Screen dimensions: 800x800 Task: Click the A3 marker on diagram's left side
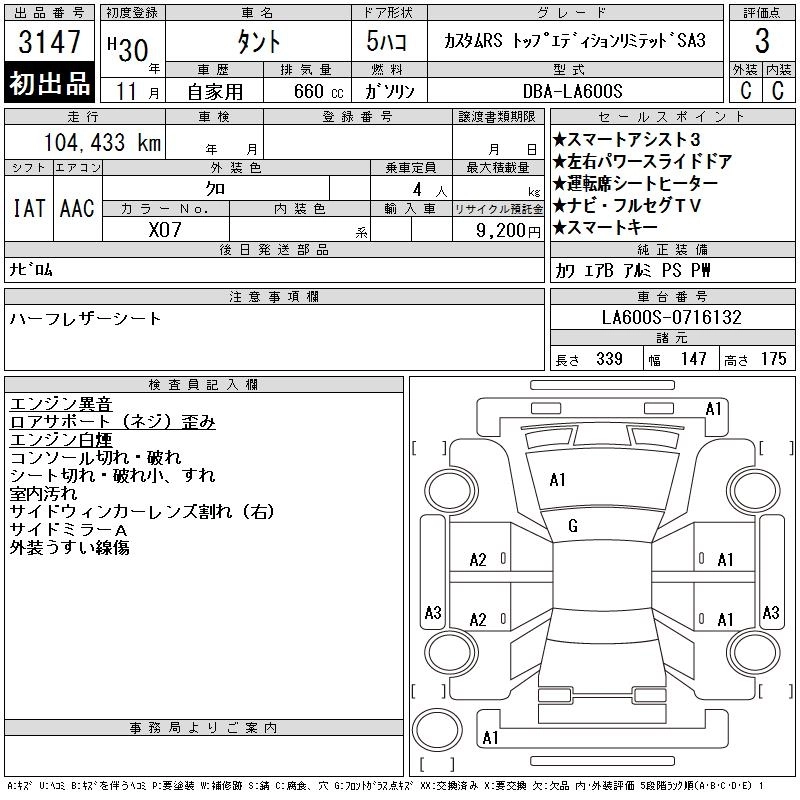tap(433, 613)
